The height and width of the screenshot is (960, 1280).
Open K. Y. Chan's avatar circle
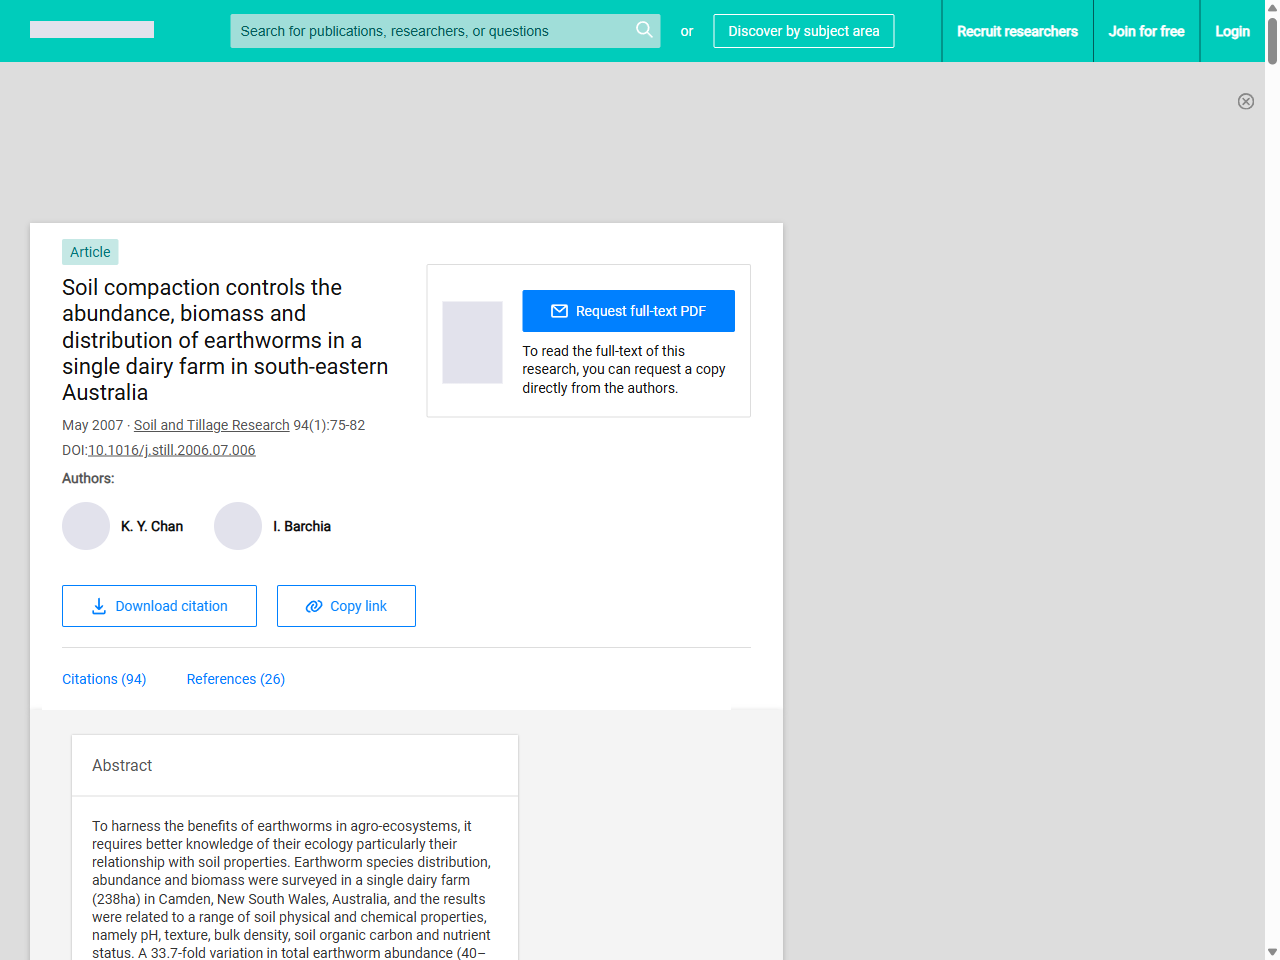(86, 526)
